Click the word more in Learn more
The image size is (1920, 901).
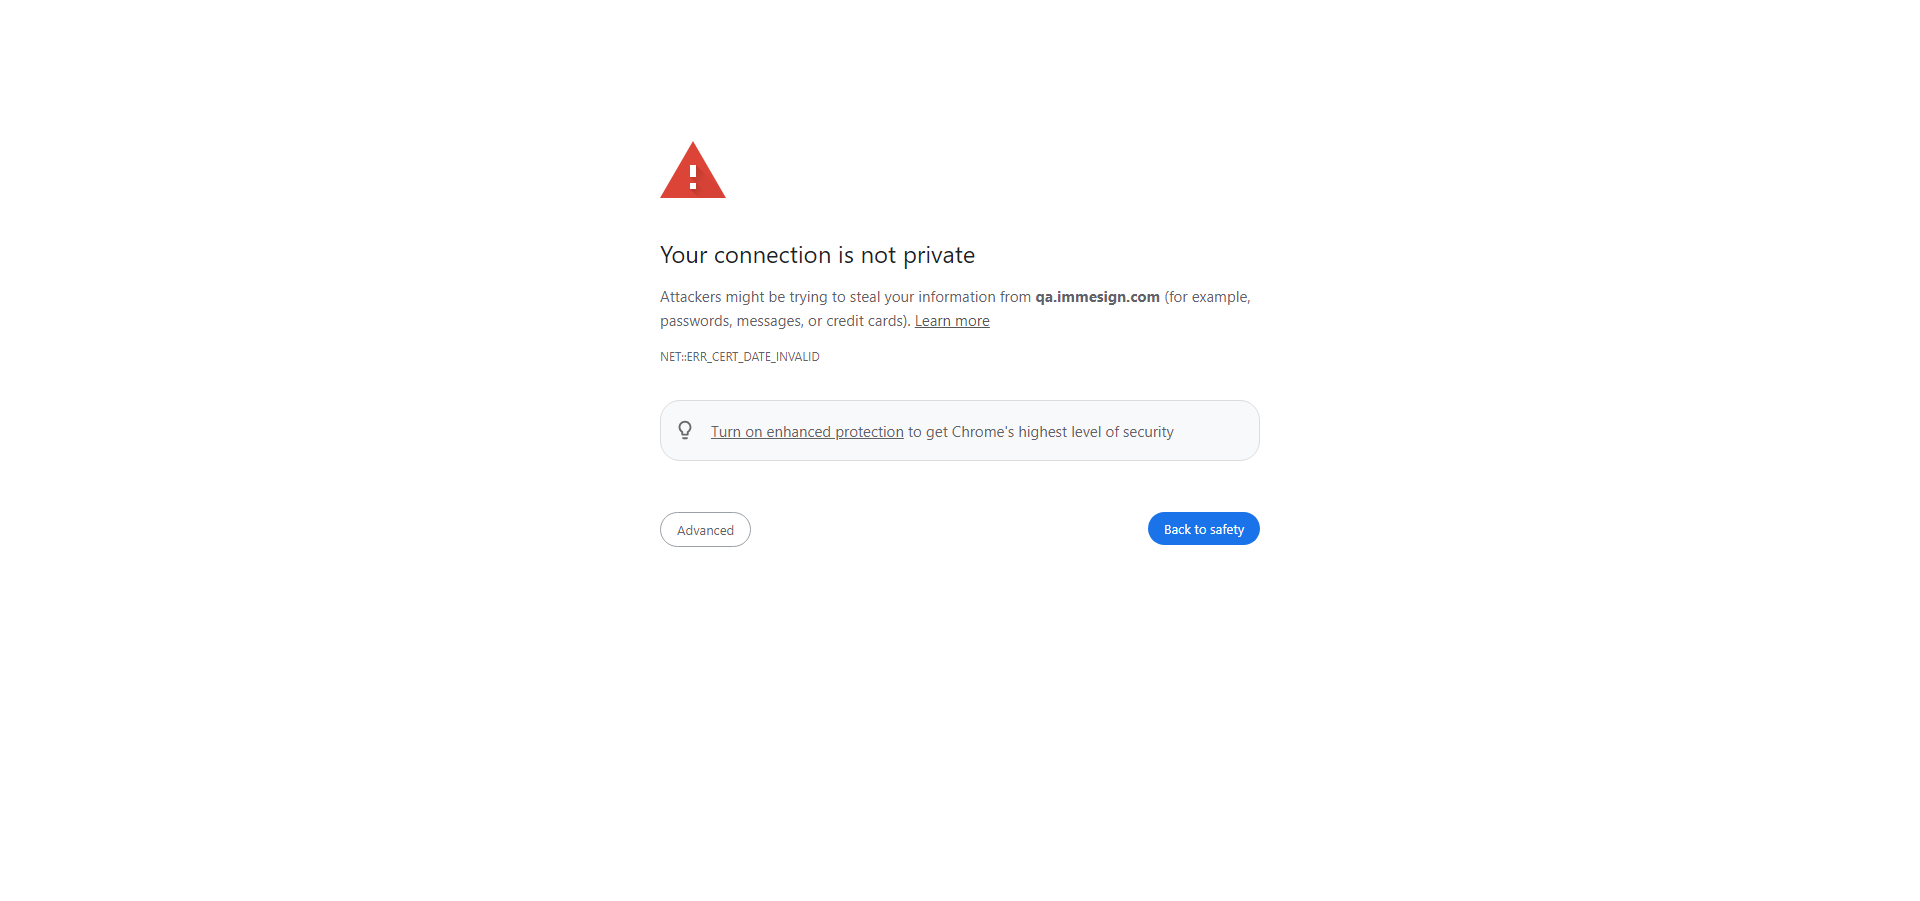coord(972,321)
